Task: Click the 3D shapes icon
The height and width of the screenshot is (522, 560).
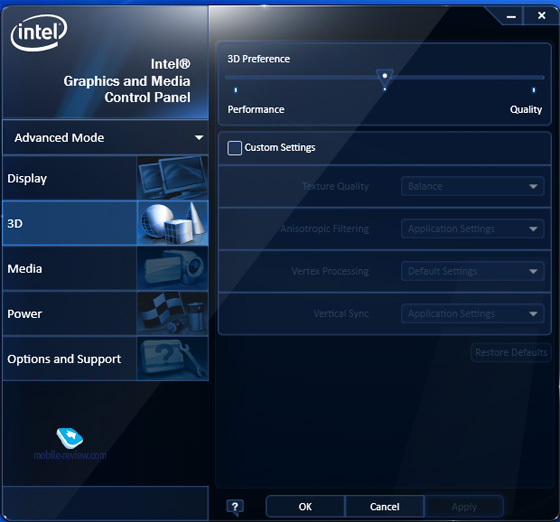Action: [x=172, y=223]
